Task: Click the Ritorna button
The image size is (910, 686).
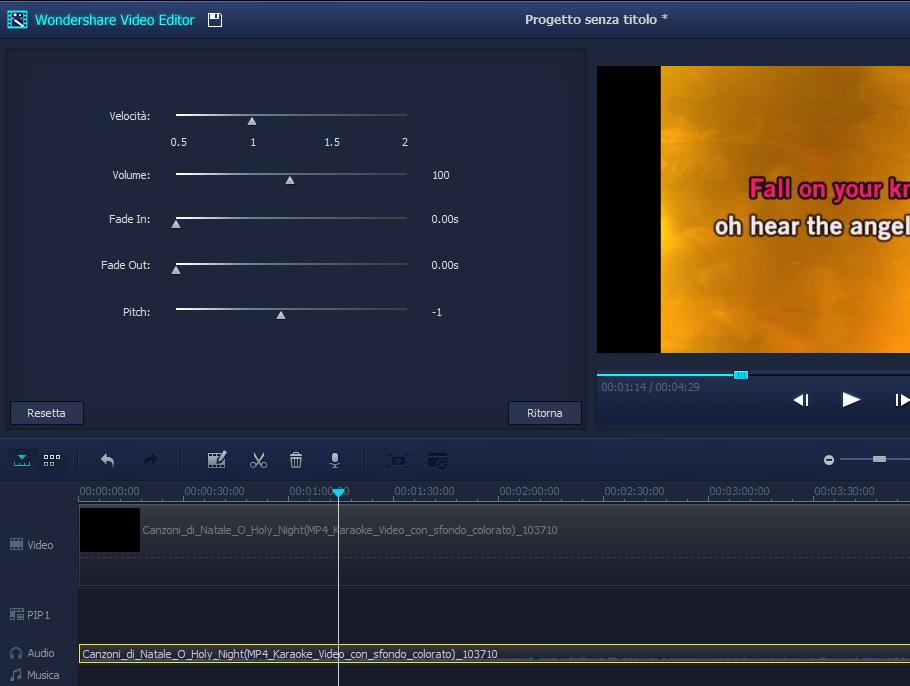Action: tap(544, 413)
